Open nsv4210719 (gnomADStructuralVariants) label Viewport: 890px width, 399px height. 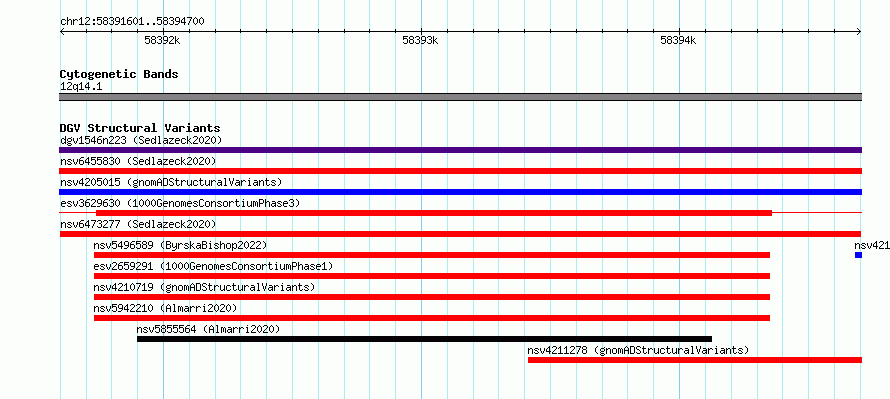coord(204,287)
